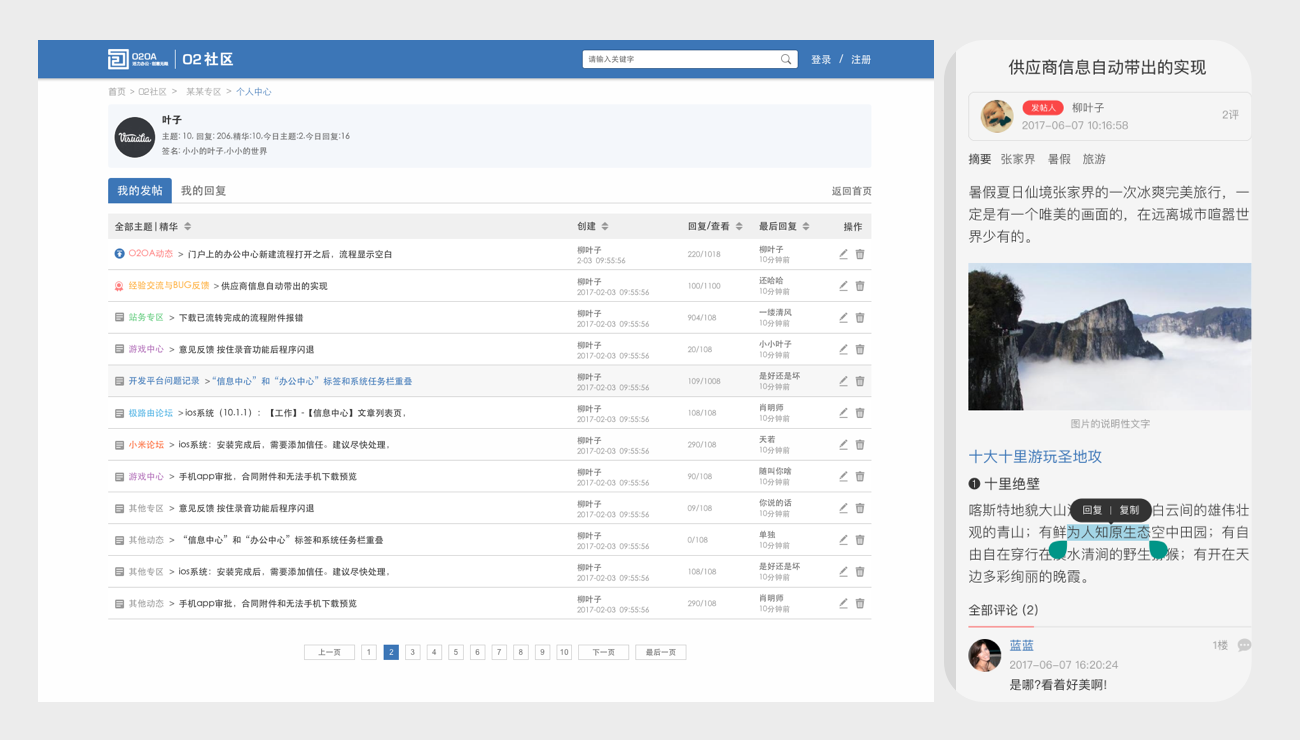
Task: Click 登录 link in header
Action: coord(821,60)
